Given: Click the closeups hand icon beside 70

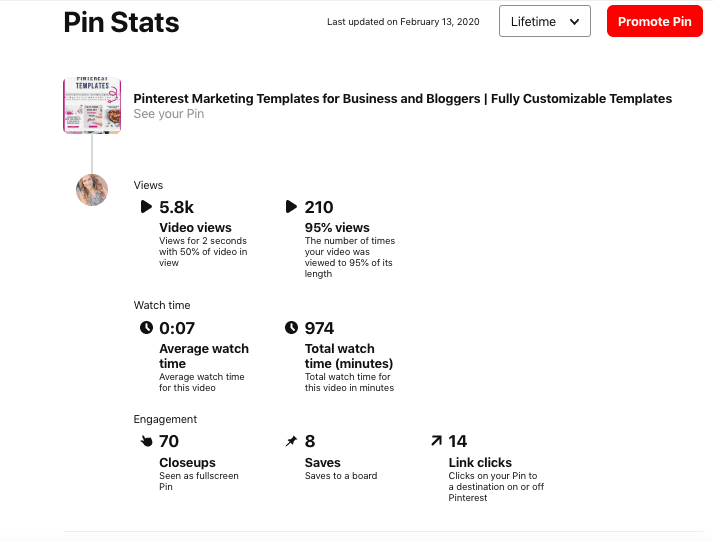Looking at the screenshot, I should point(146,441).
